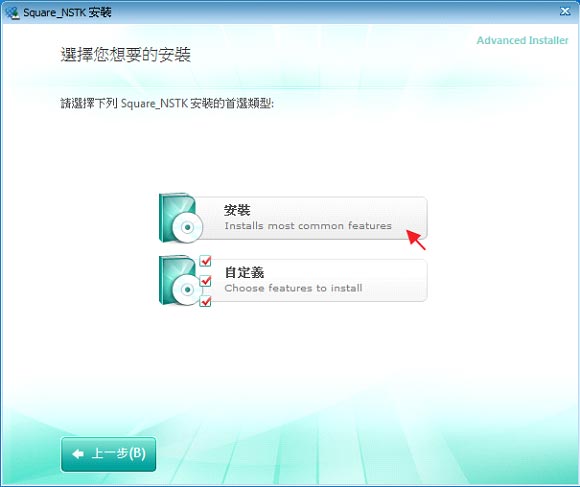580x487 pixels.
Task: Click the Square_NSTK installer icon in title bar
Action: (x=12, y=13)
